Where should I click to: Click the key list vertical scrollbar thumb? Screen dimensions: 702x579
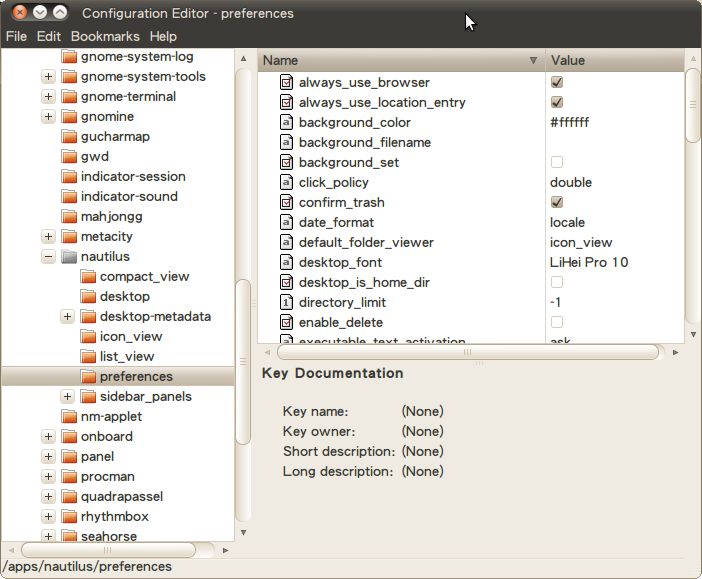pyautogui.click(x=693, y=105)
